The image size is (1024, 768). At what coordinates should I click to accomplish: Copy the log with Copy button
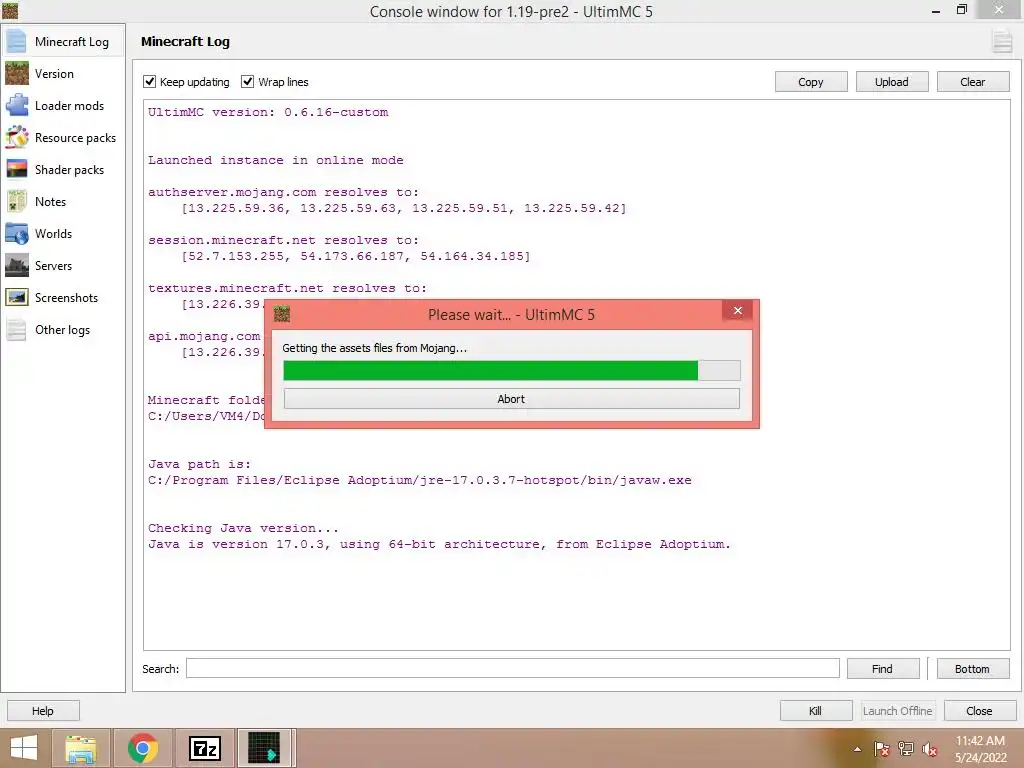[810, 82]
